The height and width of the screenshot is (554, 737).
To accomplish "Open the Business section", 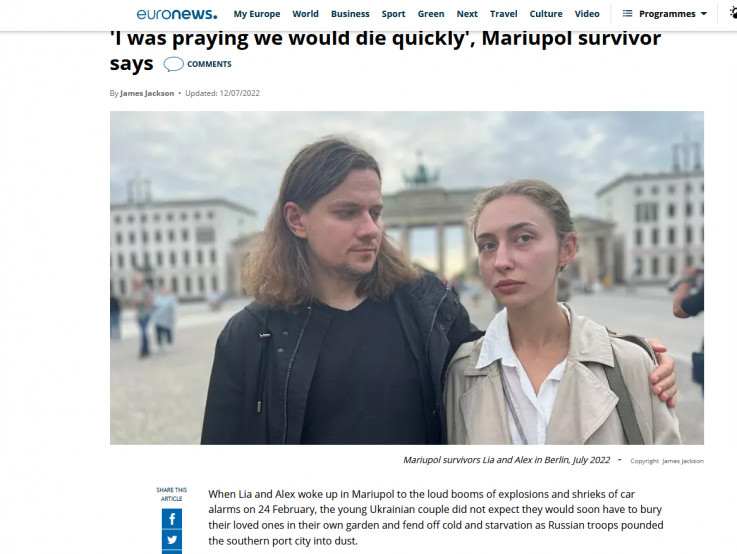I will click(x=350, y=14).
